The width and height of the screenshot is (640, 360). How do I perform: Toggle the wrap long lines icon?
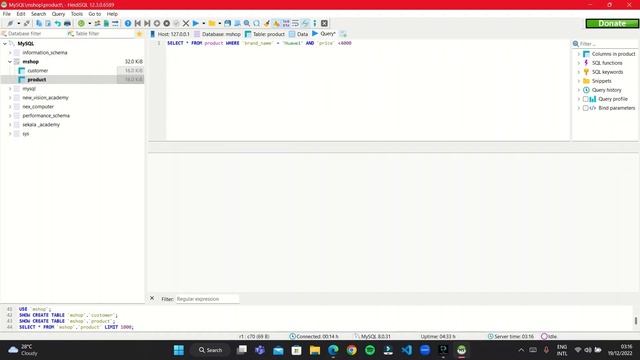click(296, 23)
